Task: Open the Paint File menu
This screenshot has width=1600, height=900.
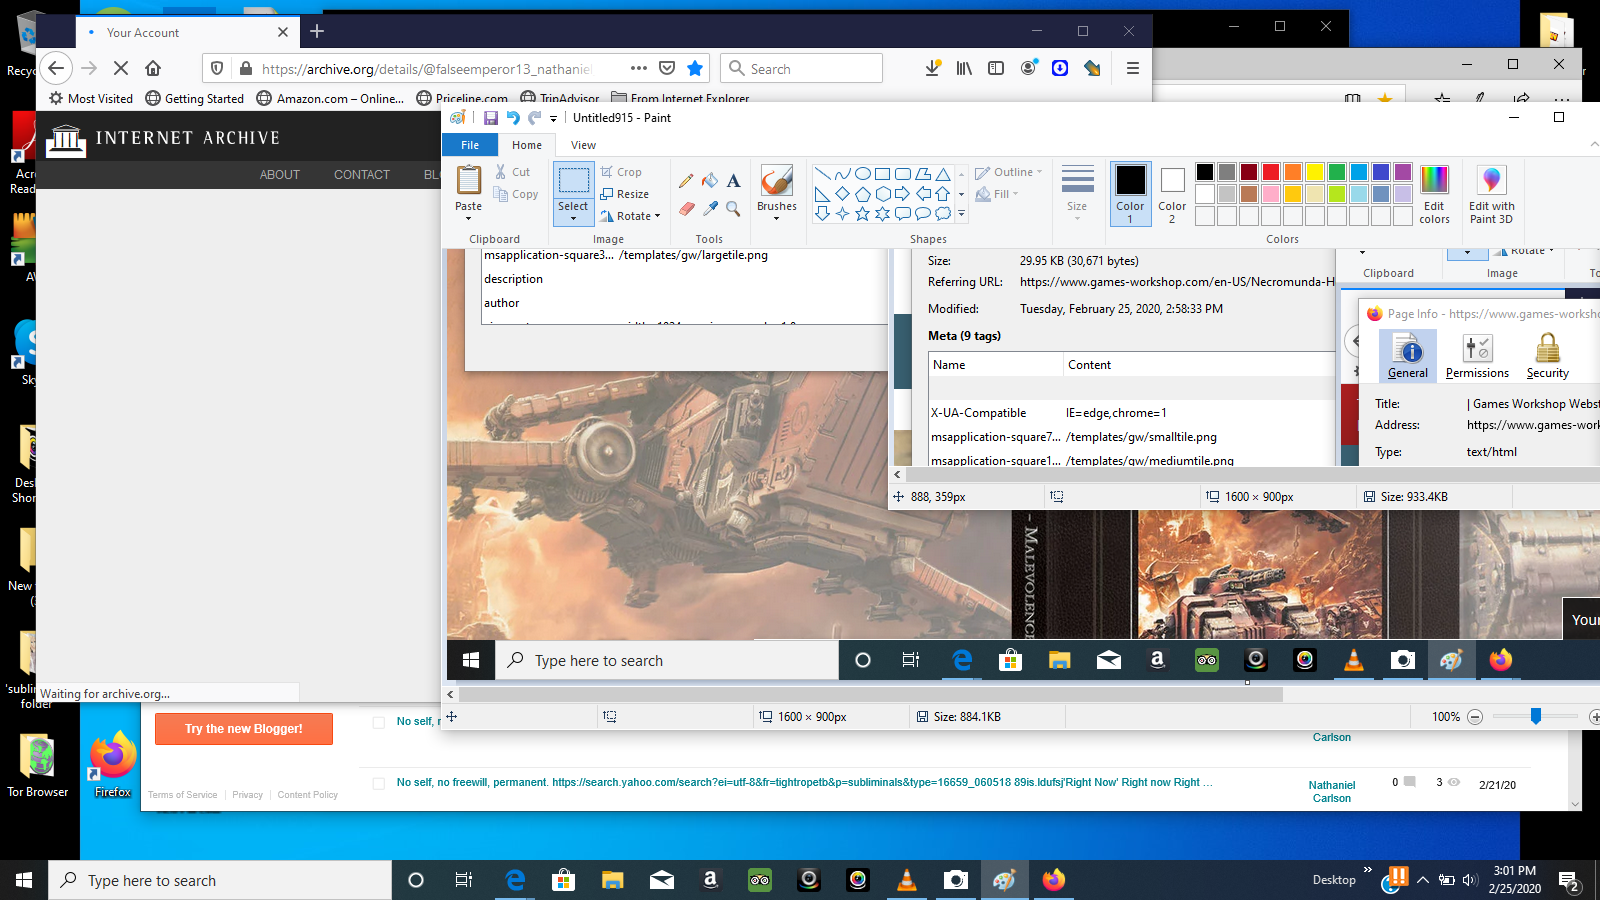Action: [470, 145]
